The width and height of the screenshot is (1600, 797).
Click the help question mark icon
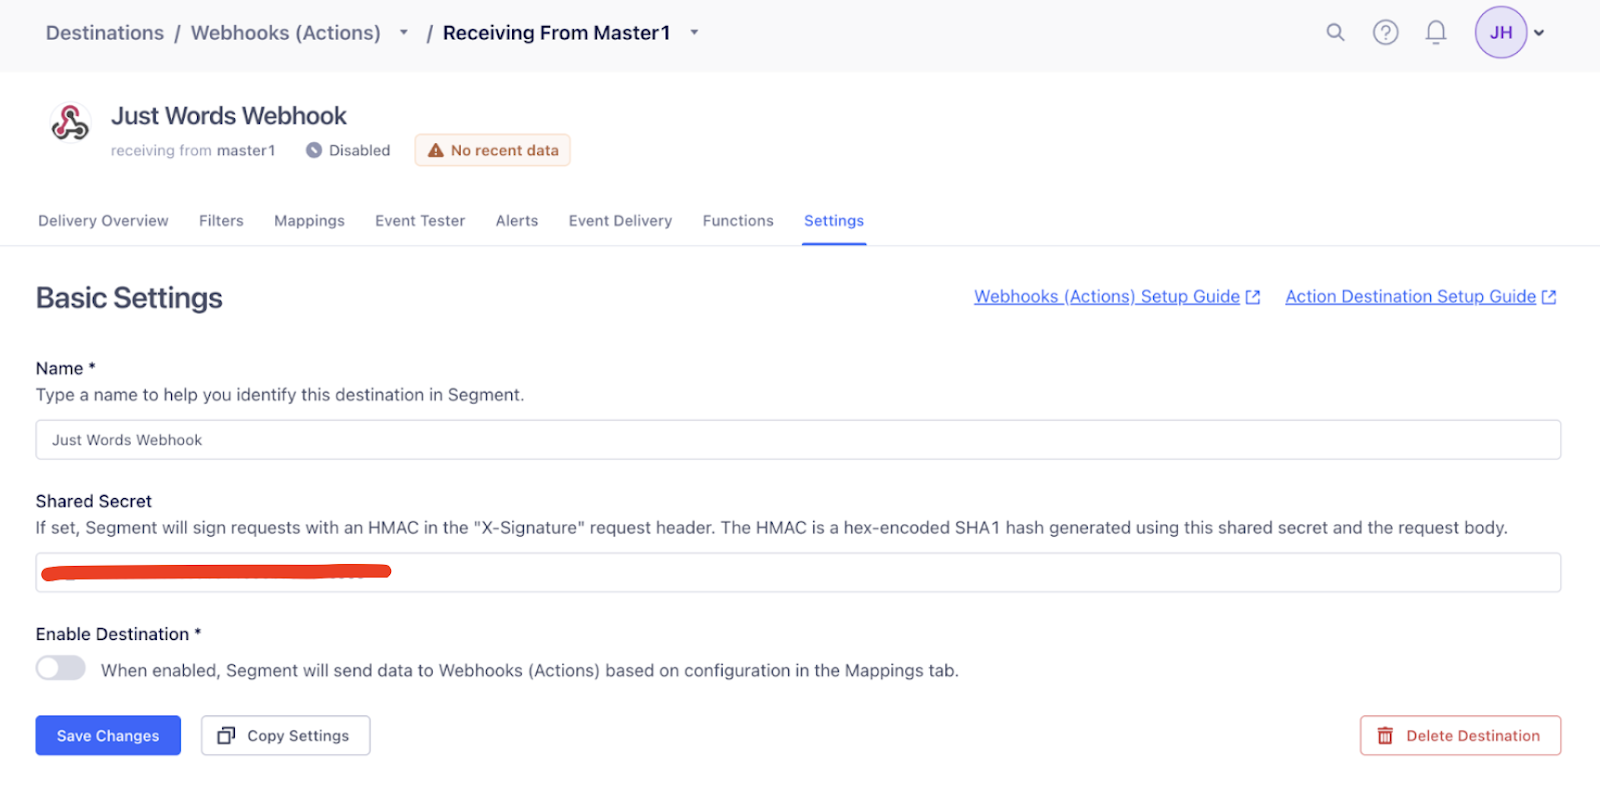pyautogui.click(x=1385, y=32)
